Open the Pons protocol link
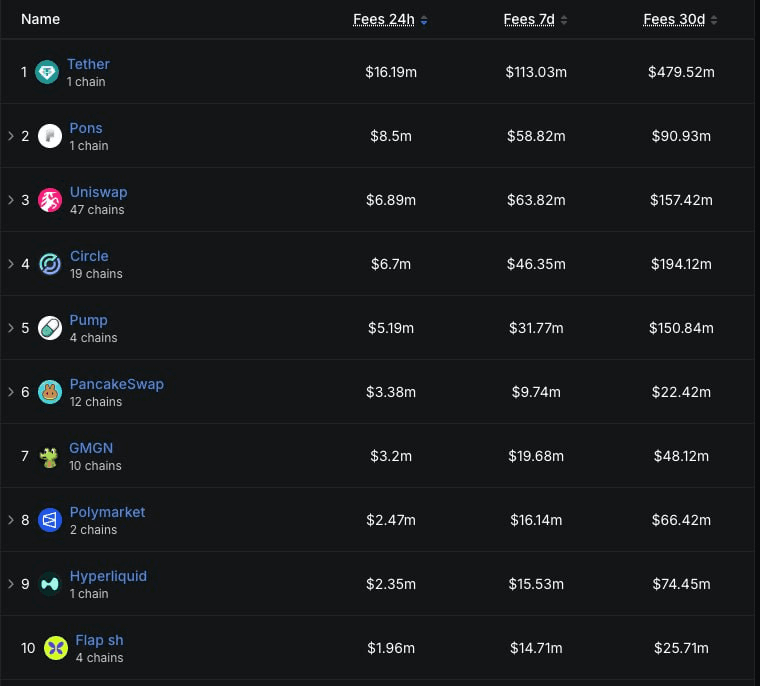The height and width of the screenshot is (686, 760). (x=86, y=128)
